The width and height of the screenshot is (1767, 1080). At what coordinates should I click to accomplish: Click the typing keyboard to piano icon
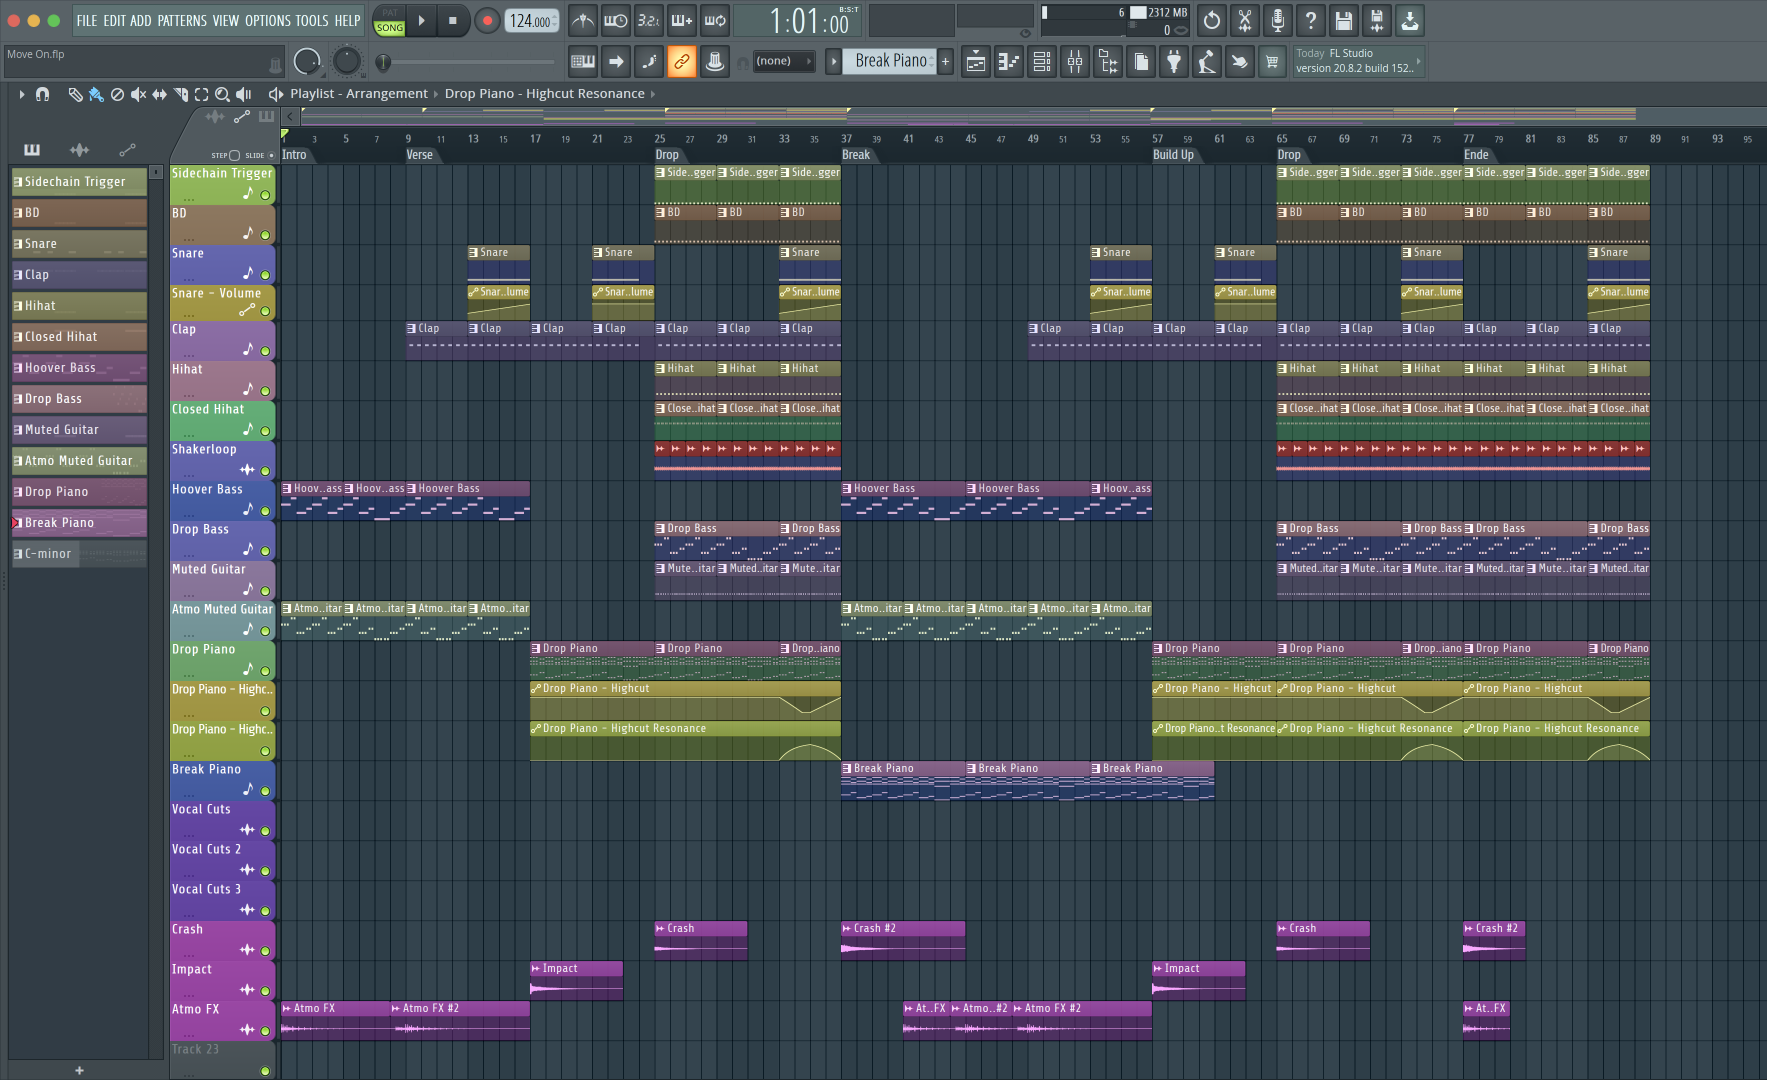pos(583,62)
